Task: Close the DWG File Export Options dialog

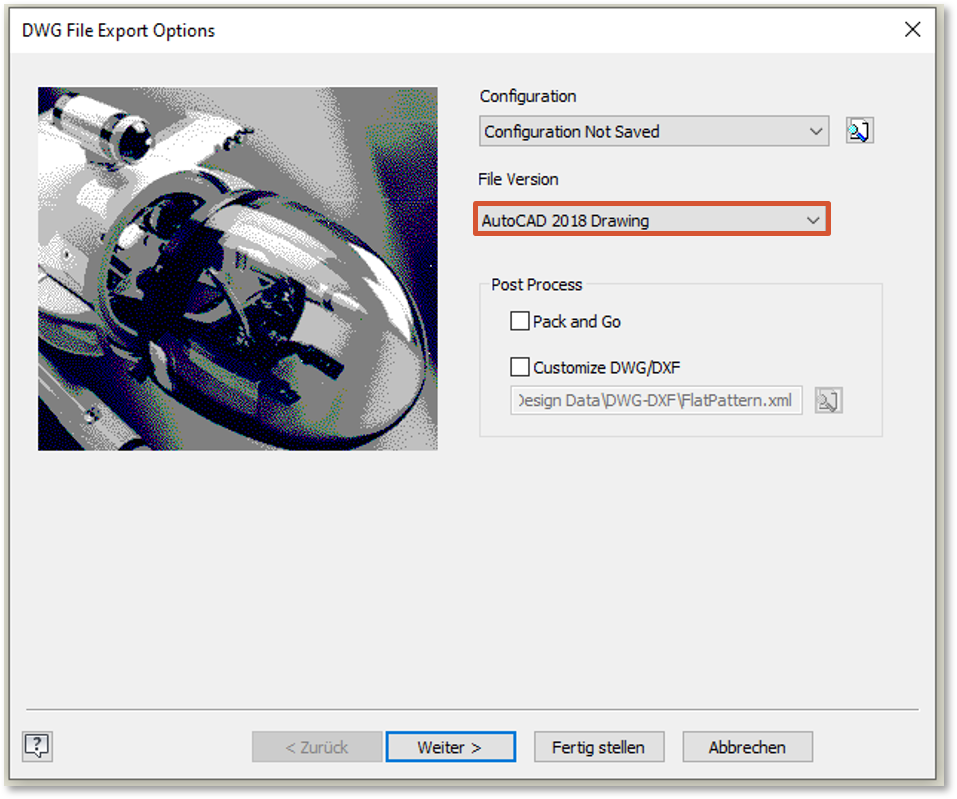Action: (x=912, y=30)
